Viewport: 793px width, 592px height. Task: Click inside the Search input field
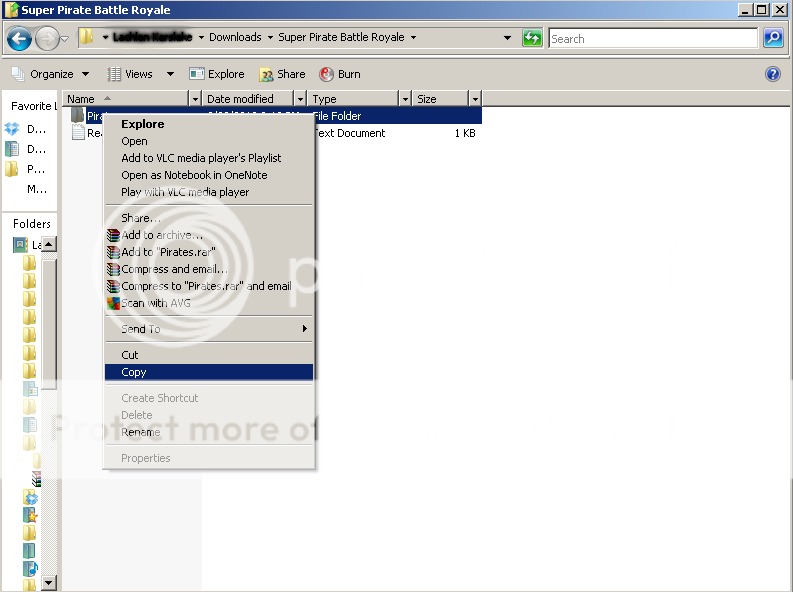pos(652,39)
